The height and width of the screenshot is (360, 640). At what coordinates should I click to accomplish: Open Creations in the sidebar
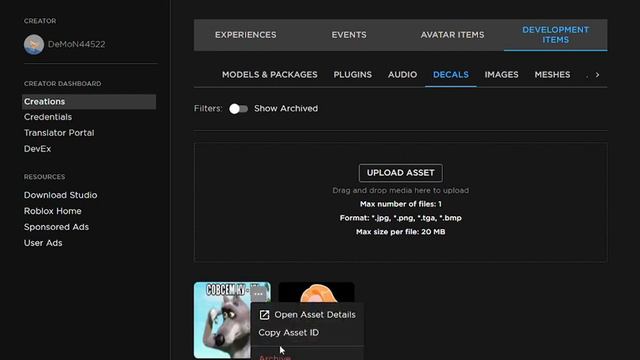coord(89,102)
